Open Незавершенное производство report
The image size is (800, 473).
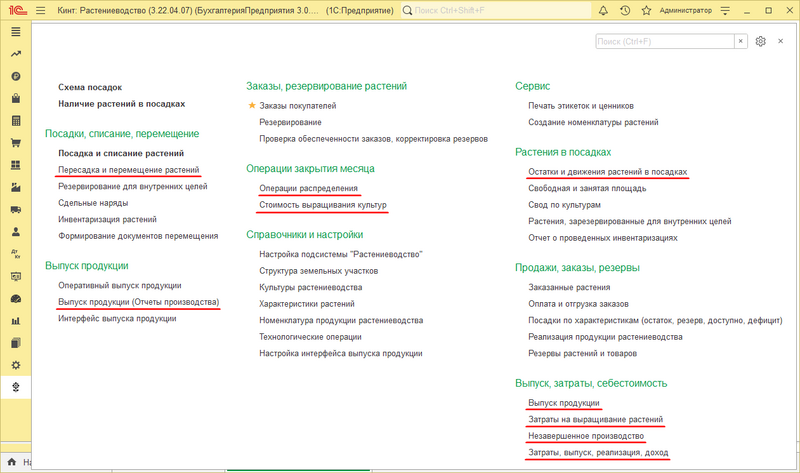[586, 436]
